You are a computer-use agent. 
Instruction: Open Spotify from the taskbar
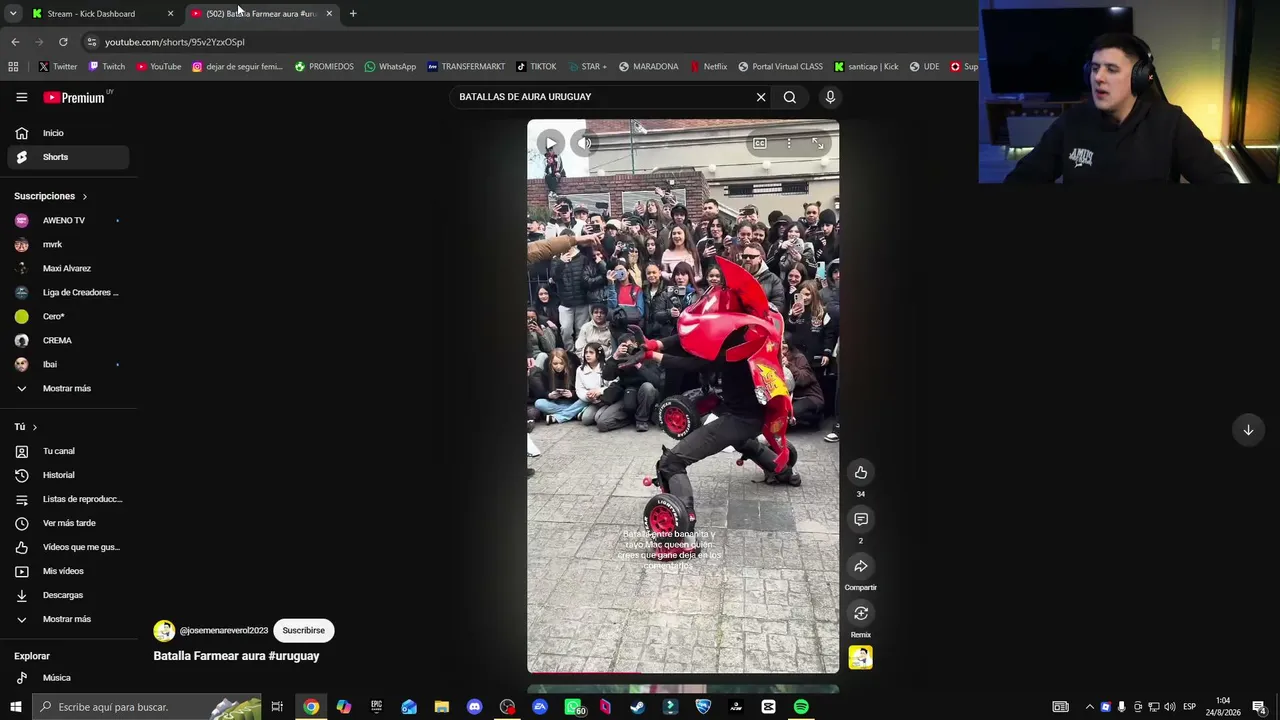(801, 707)
